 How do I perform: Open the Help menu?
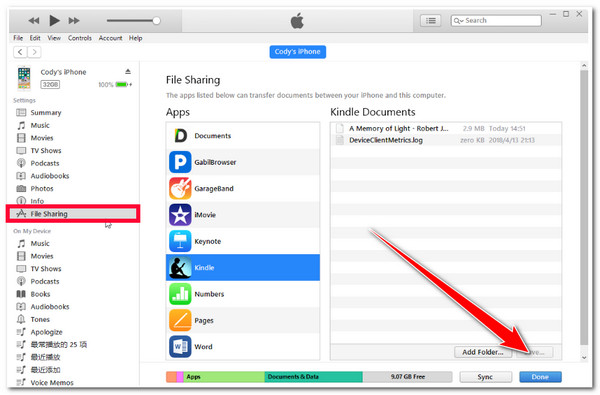point(135,38)
